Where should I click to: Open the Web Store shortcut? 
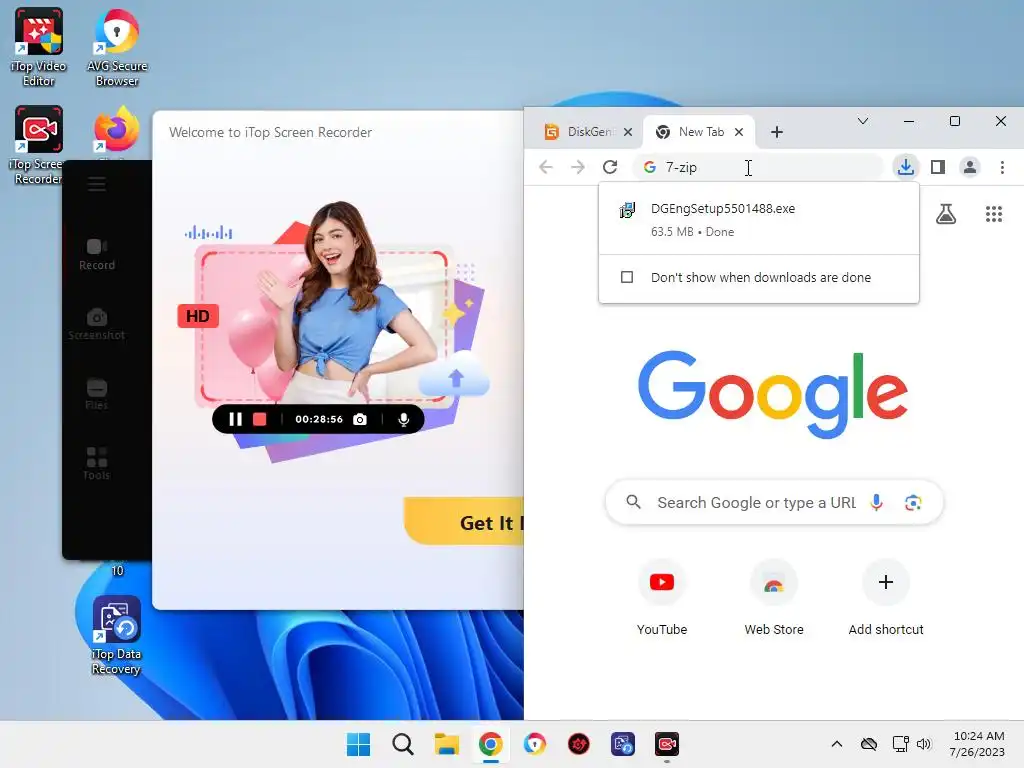coord(774,597)
